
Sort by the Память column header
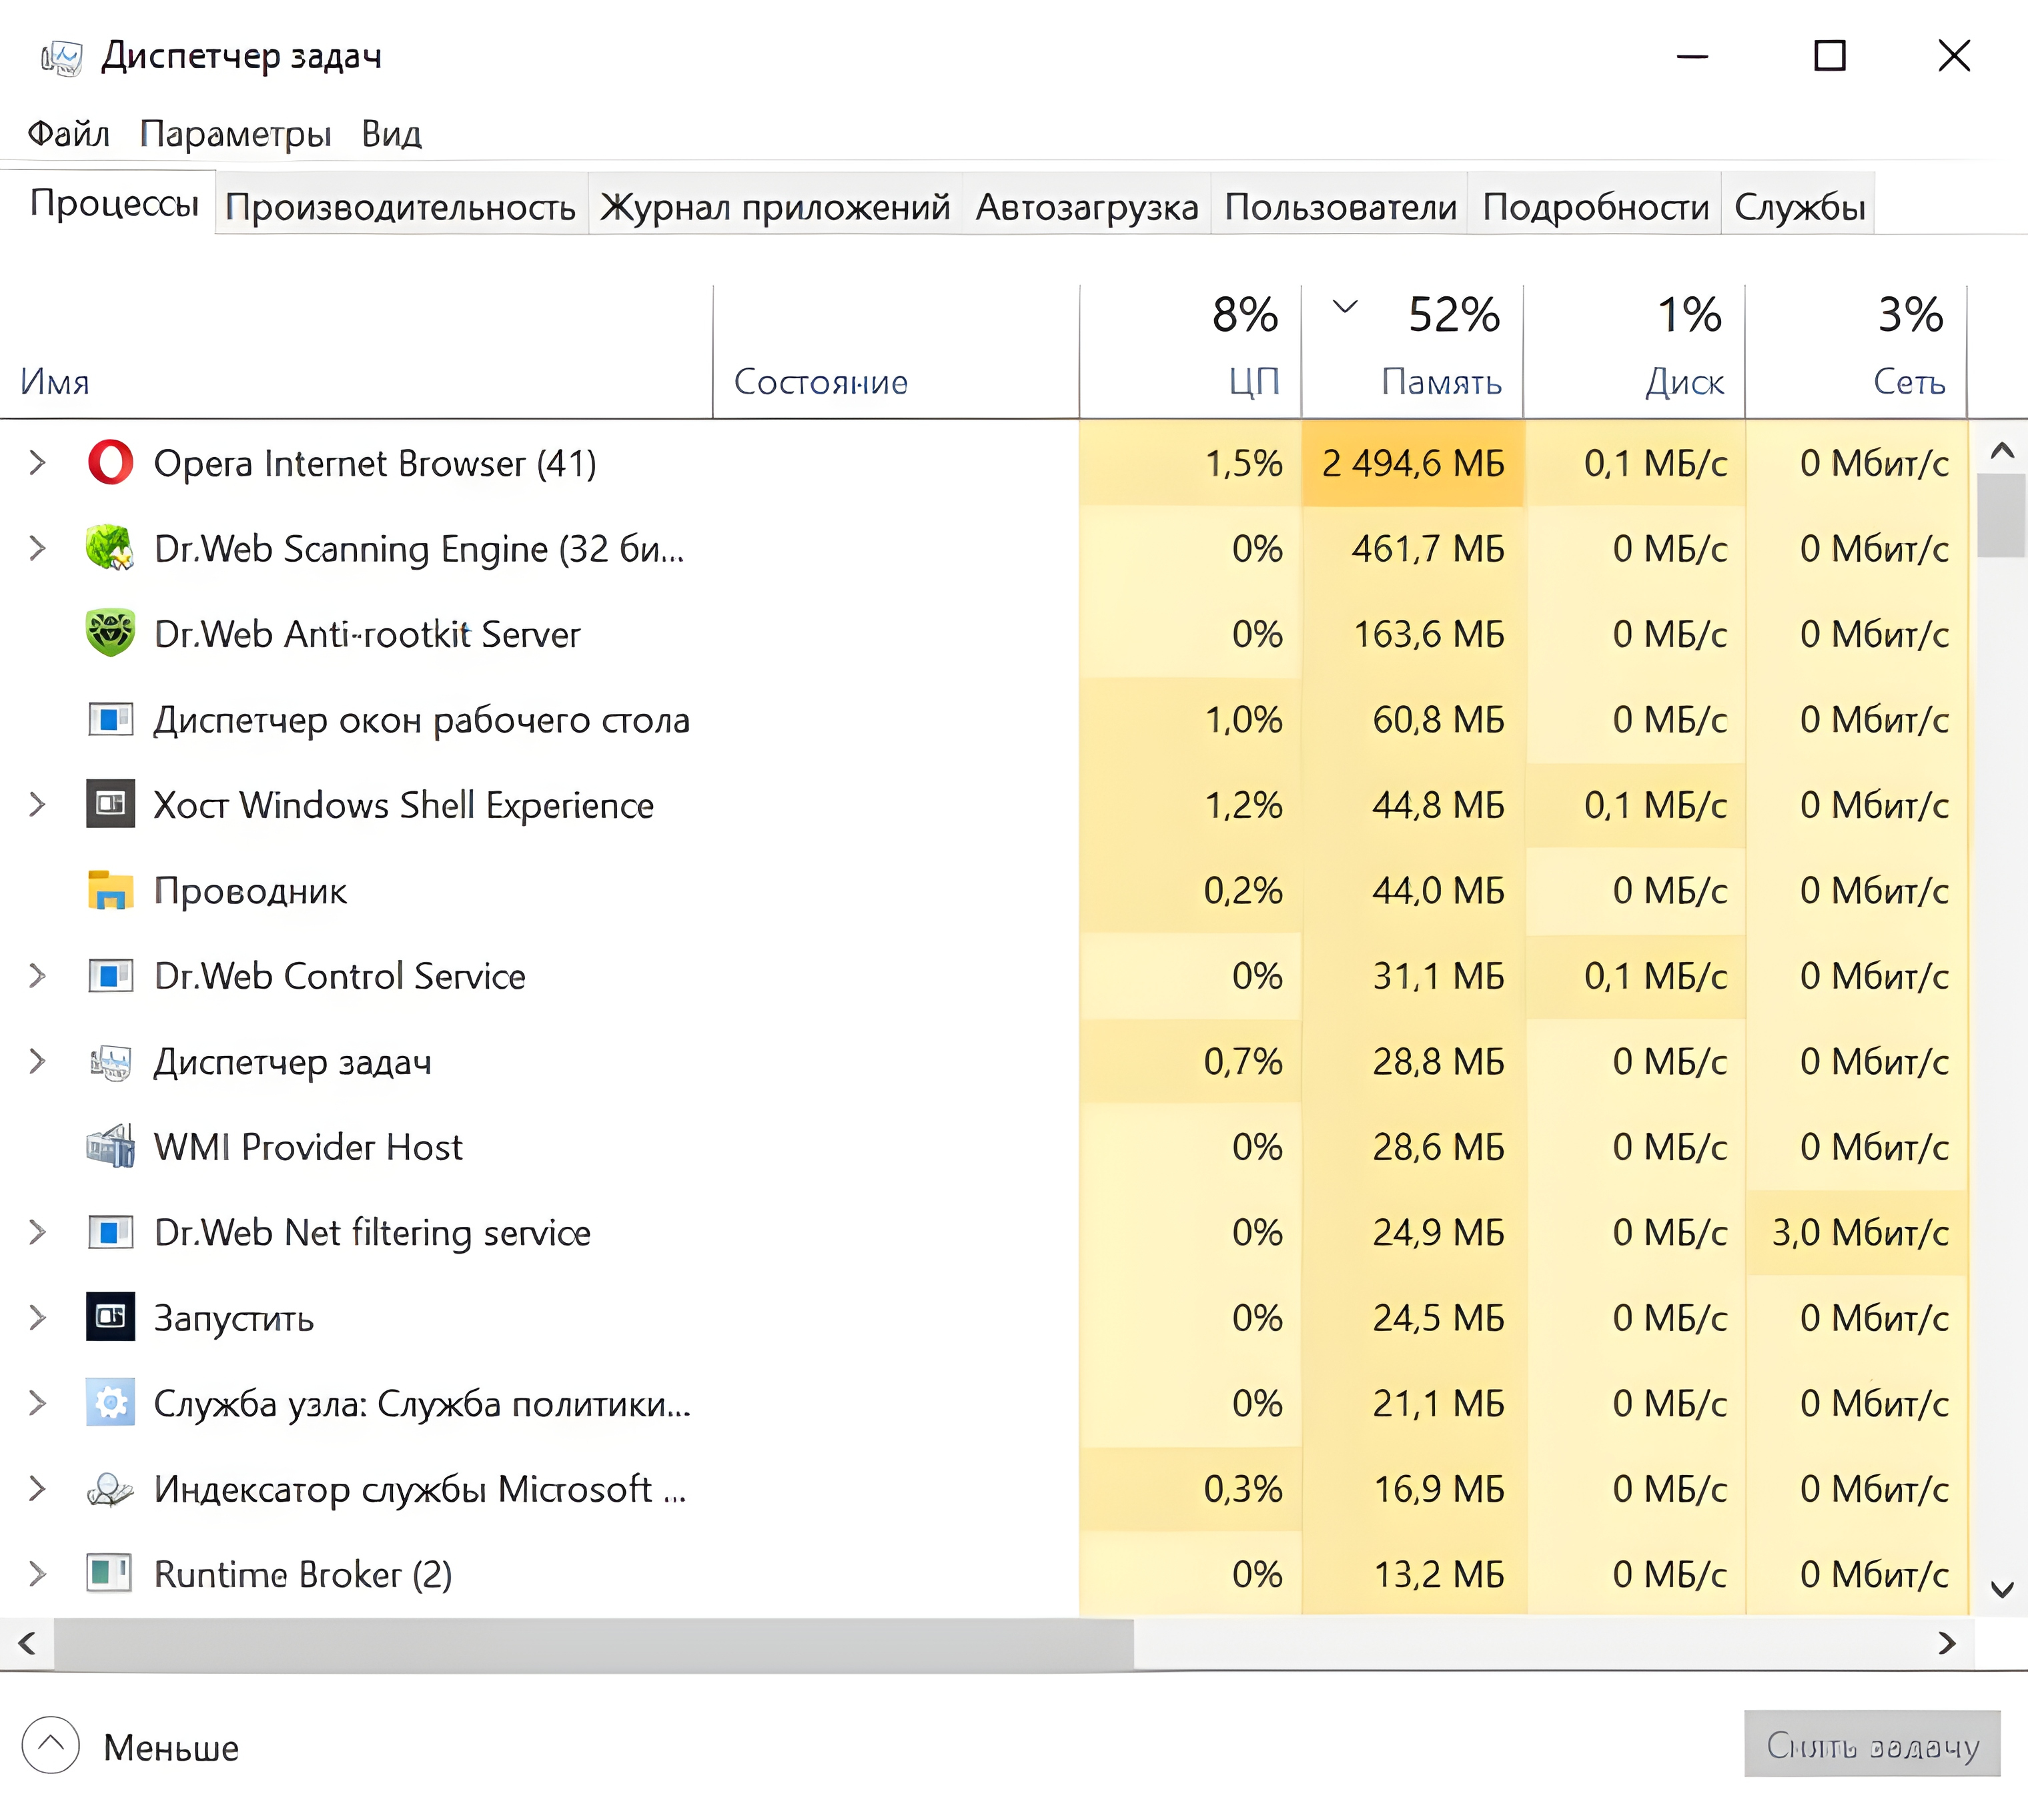coord(1413,352)
